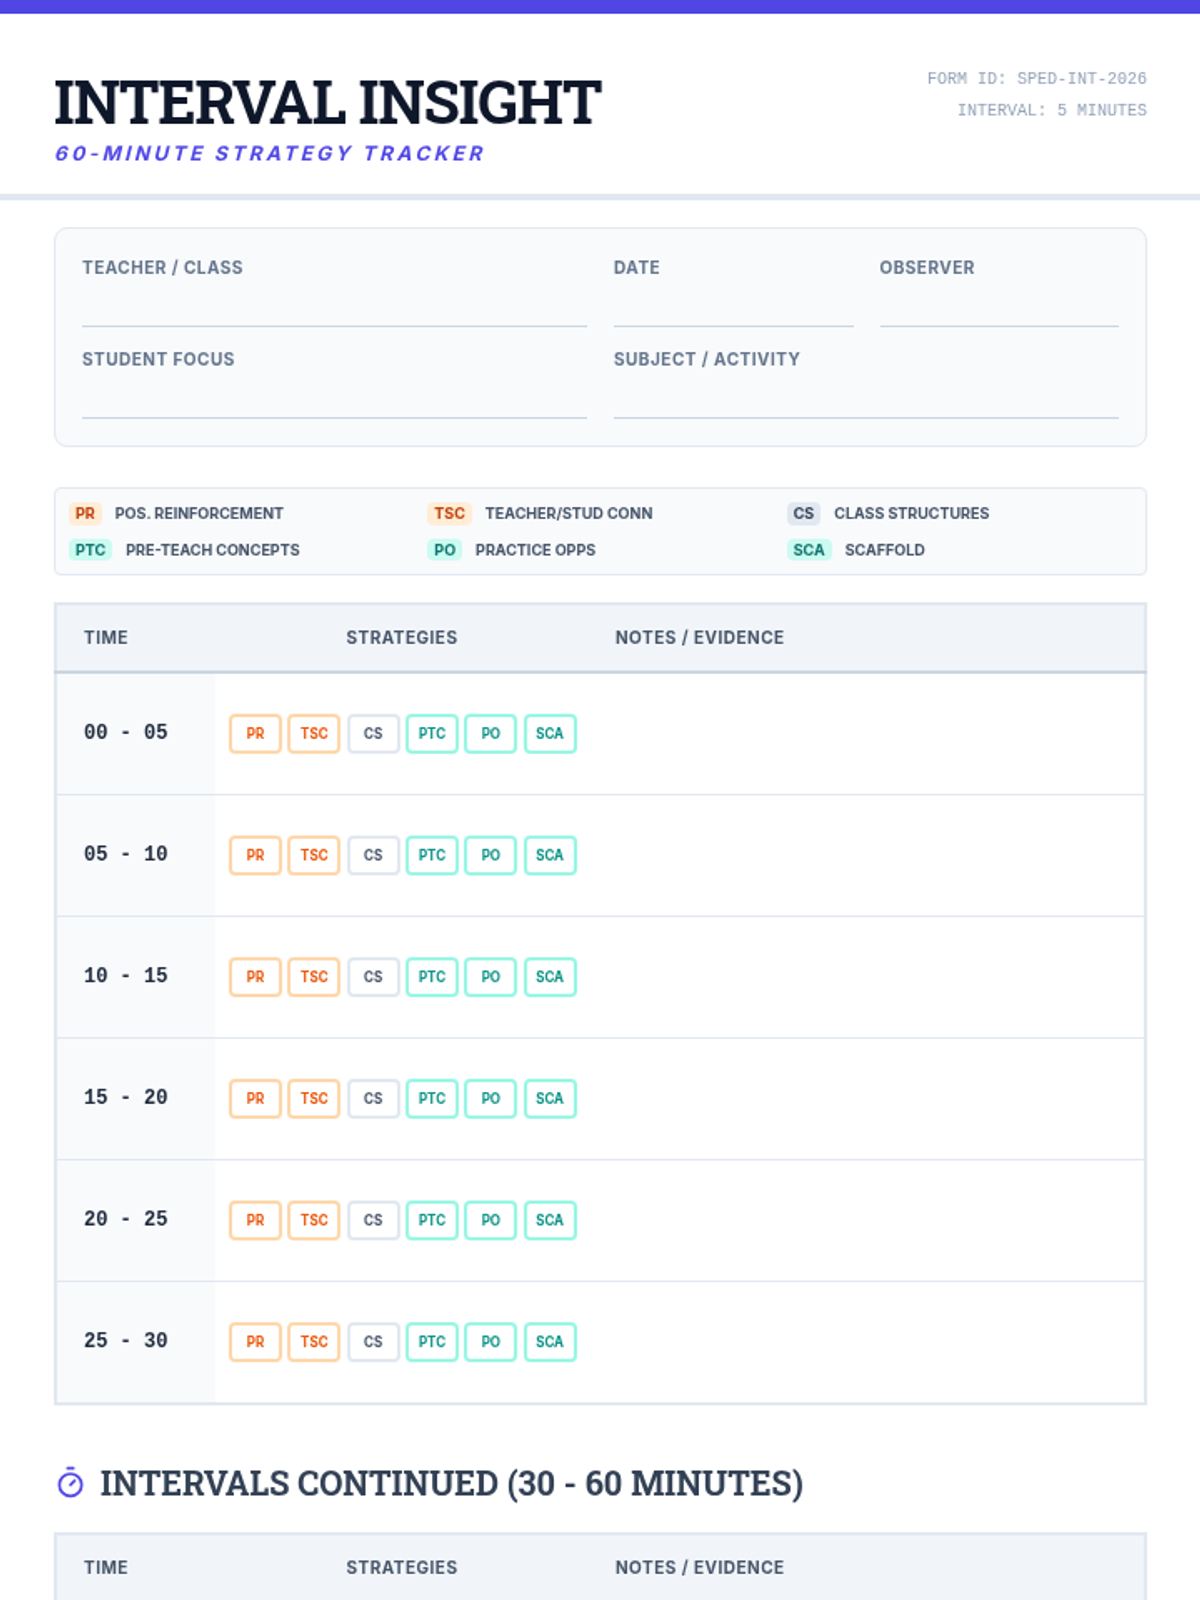Click the Observer field line

[998, 310]
